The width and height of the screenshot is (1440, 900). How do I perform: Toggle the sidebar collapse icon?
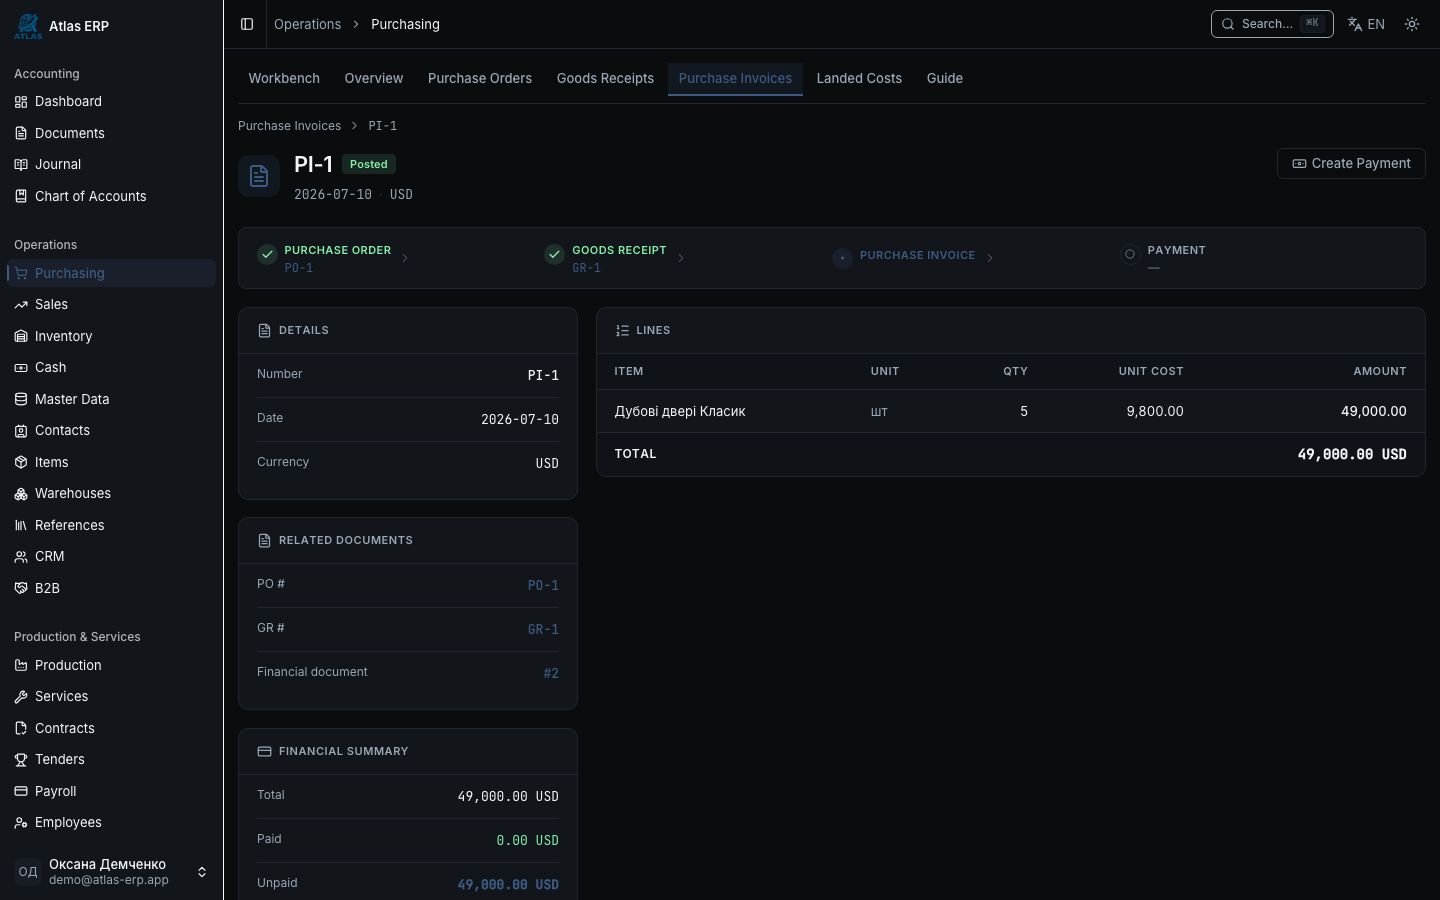(x=247, y=24)
